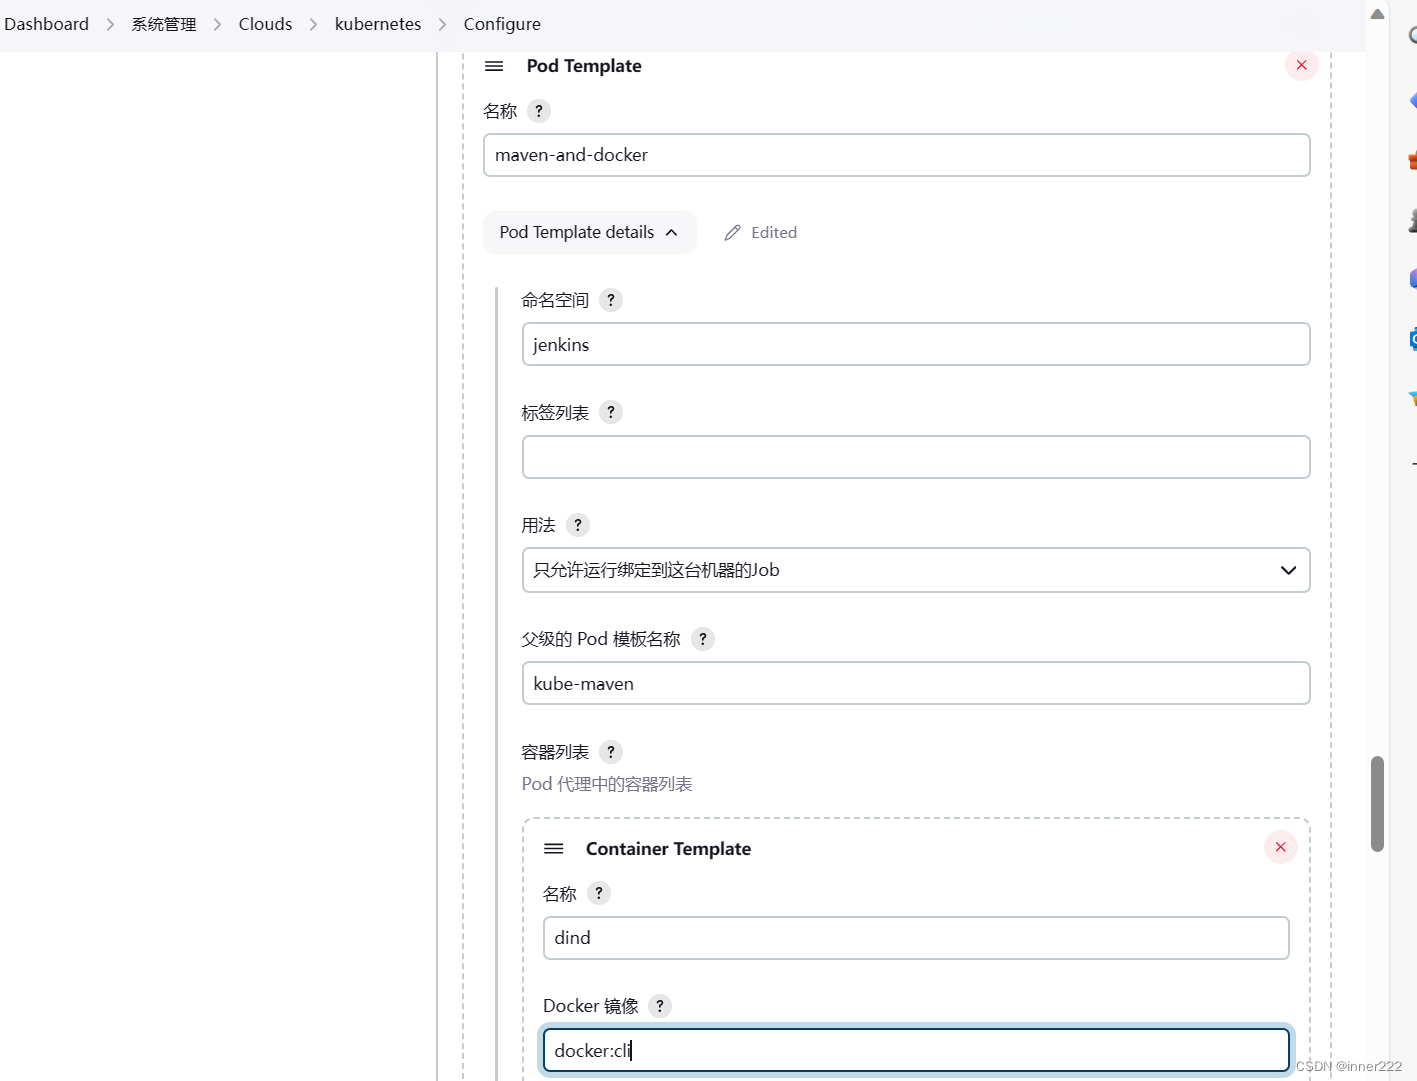Click the scroll up arrow
1417x1081 pixels.
click(x=1377, y=14)
